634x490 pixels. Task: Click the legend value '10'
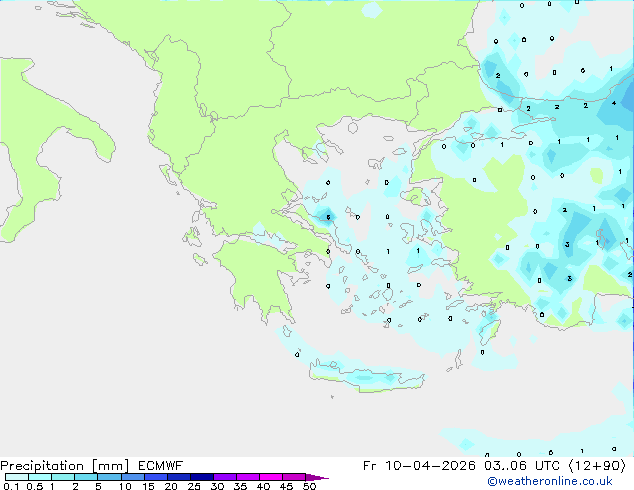[125, 486]
